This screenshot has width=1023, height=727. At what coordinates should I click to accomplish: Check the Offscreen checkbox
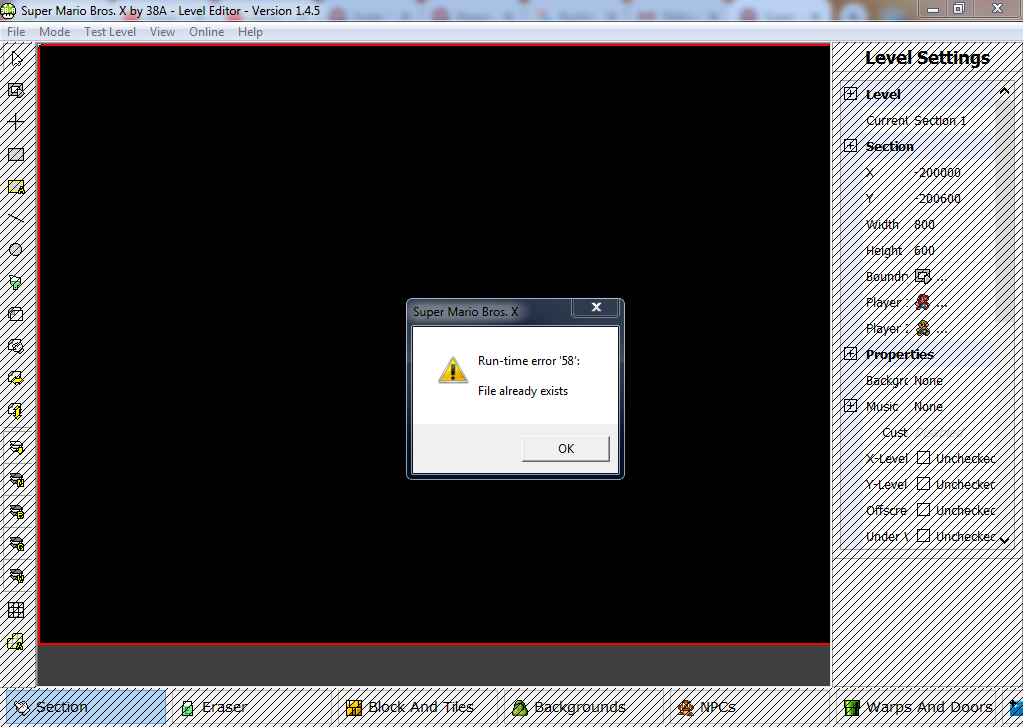click(923, 510)
